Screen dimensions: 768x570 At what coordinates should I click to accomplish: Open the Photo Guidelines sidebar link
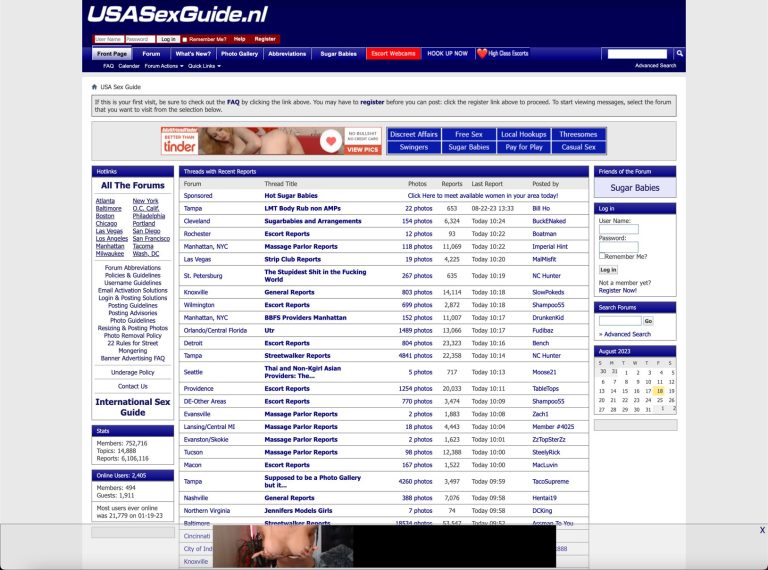[x=133, y=321]
